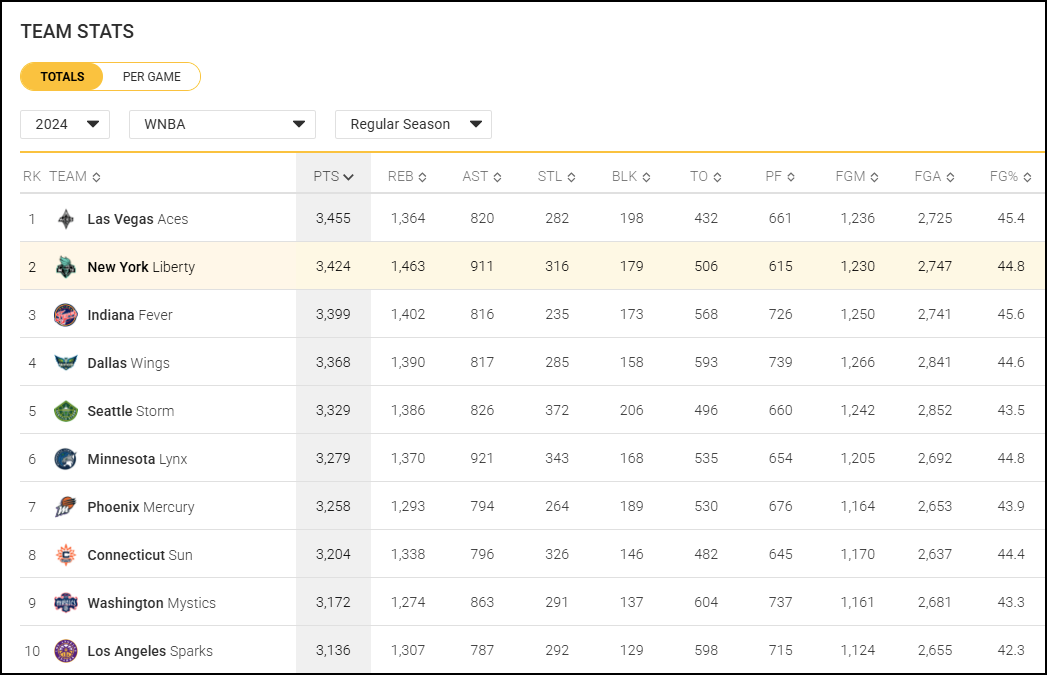Open the Regular Season dropdown
Screen dimensions: 1047x675
413,124
